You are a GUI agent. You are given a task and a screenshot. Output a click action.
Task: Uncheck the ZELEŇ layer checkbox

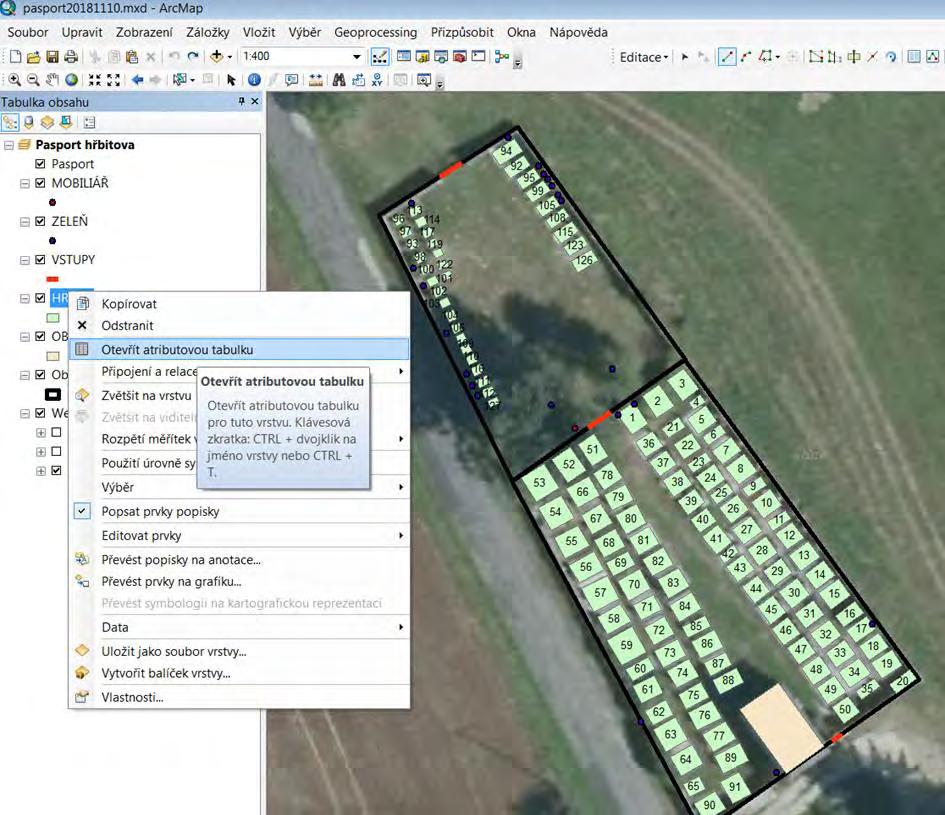pyautogui.click(x=40, y=221)
